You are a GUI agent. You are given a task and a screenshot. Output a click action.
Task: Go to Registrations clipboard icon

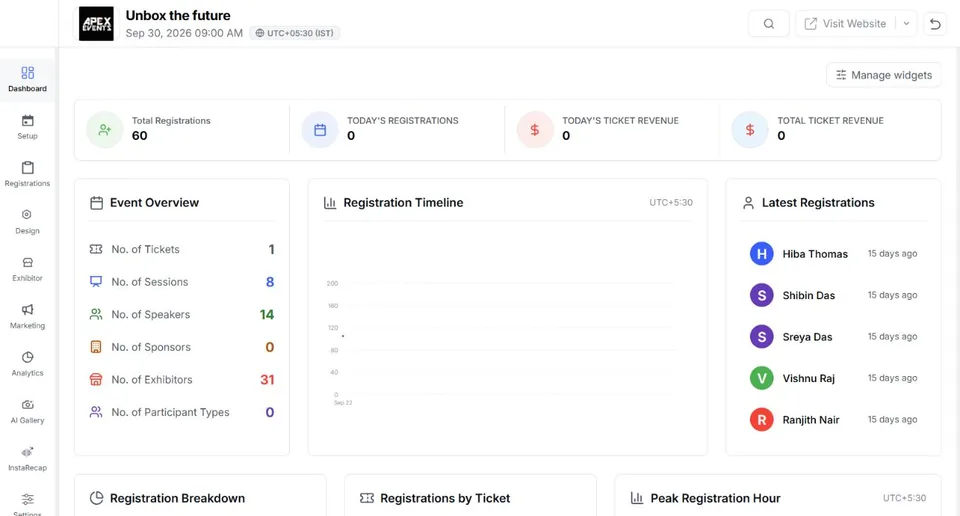tap(28, 168)
